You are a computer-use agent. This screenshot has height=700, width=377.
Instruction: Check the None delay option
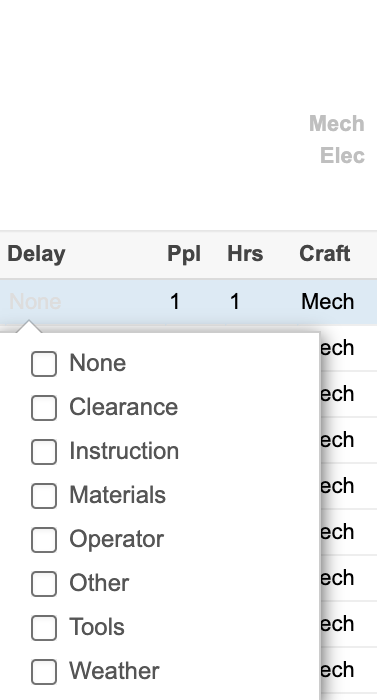pyautogui.click(x=44, y=364)
